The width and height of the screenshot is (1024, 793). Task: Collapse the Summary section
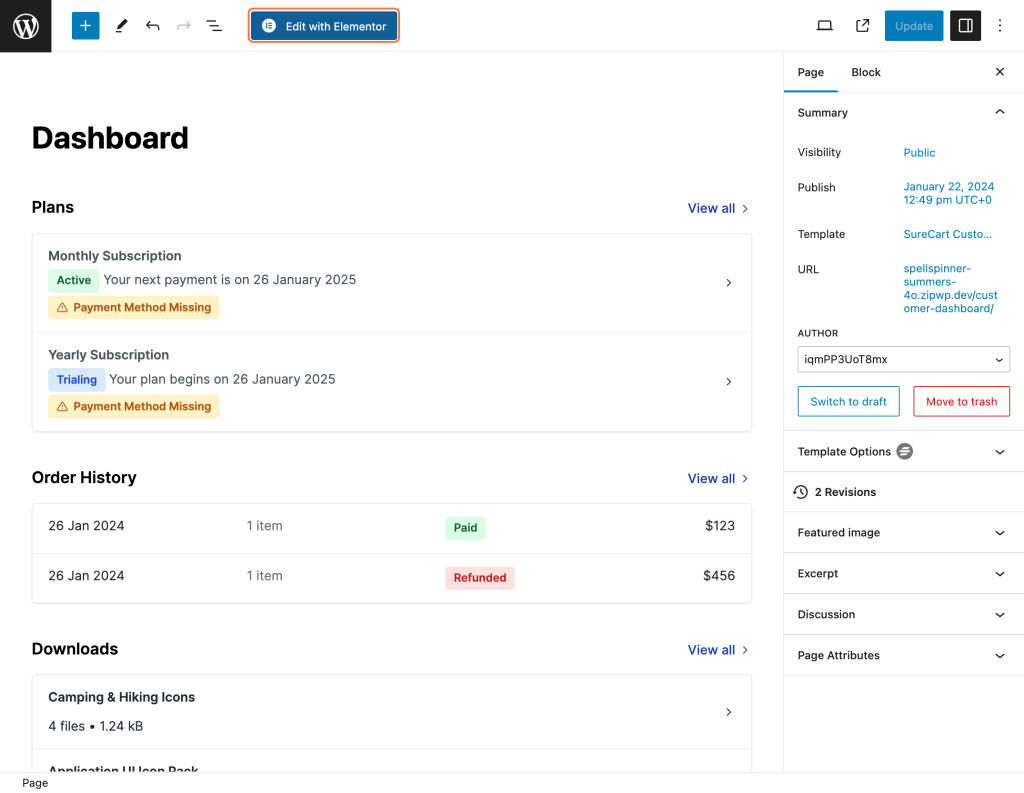999,113
